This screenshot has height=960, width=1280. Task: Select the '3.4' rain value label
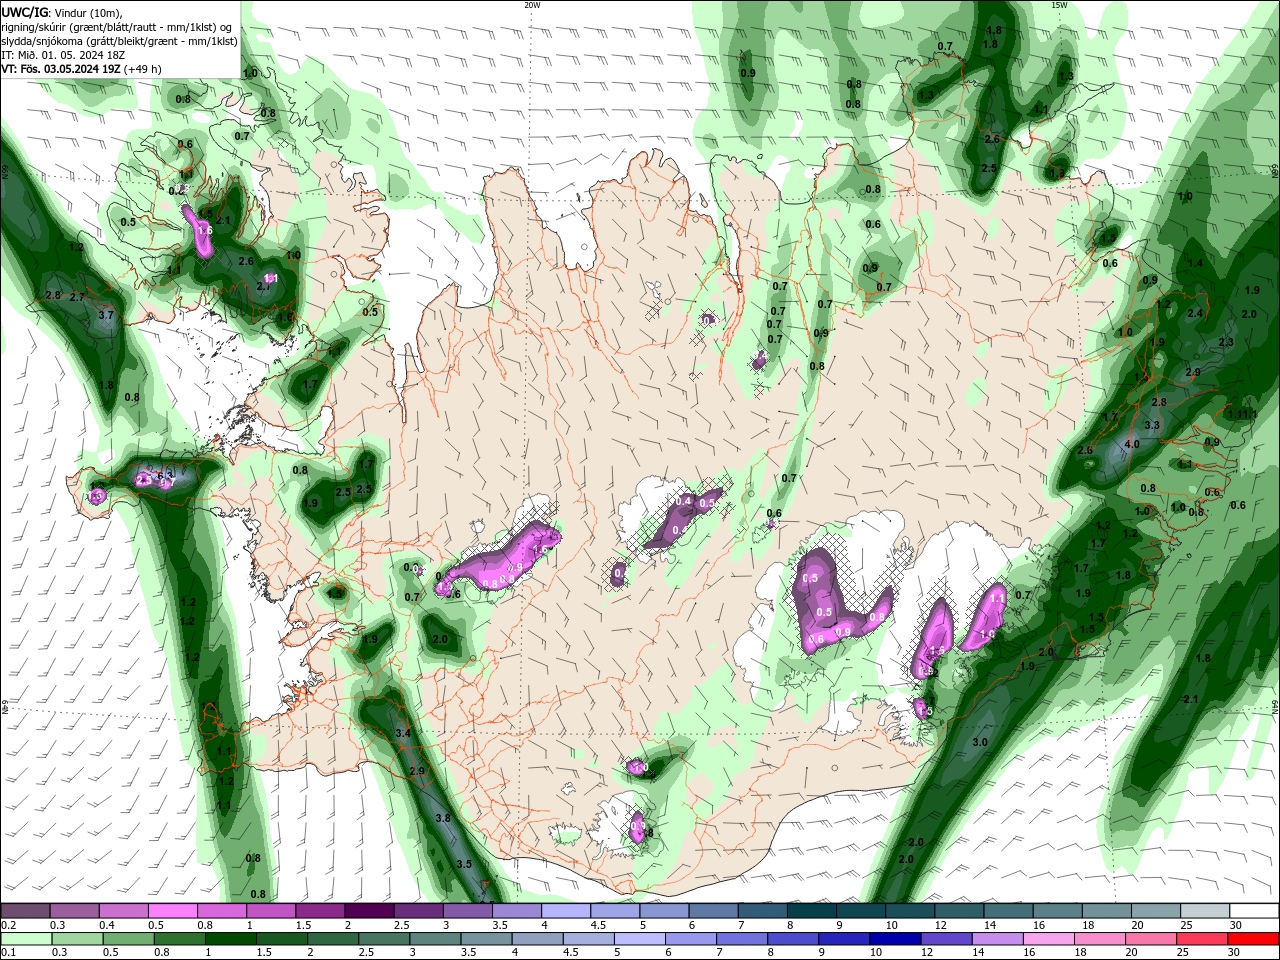point(403,733)
